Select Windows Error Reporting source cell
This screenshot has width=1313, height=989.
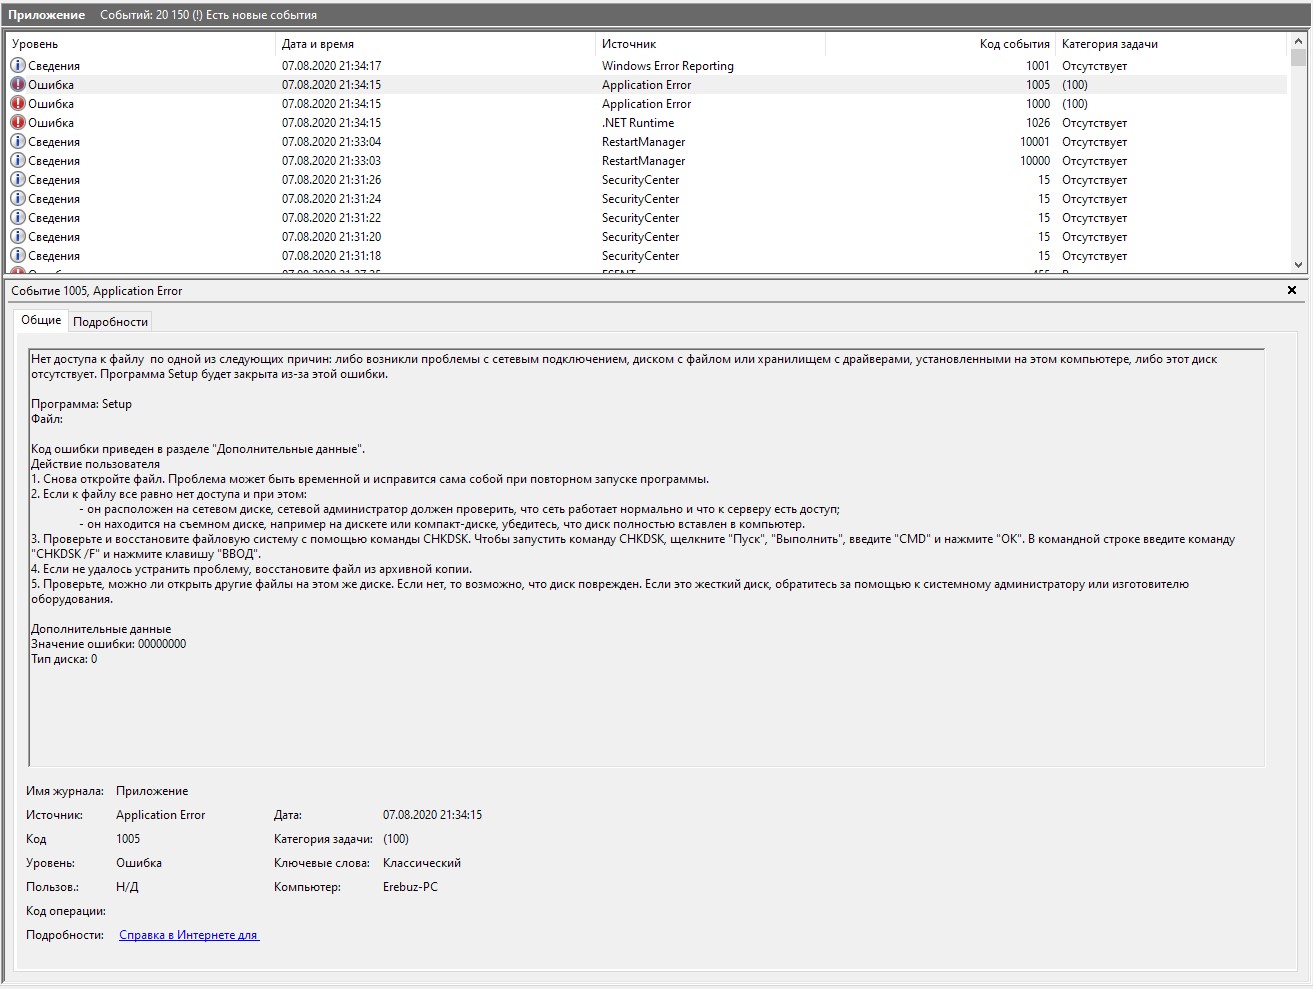[x=667, y=66]
